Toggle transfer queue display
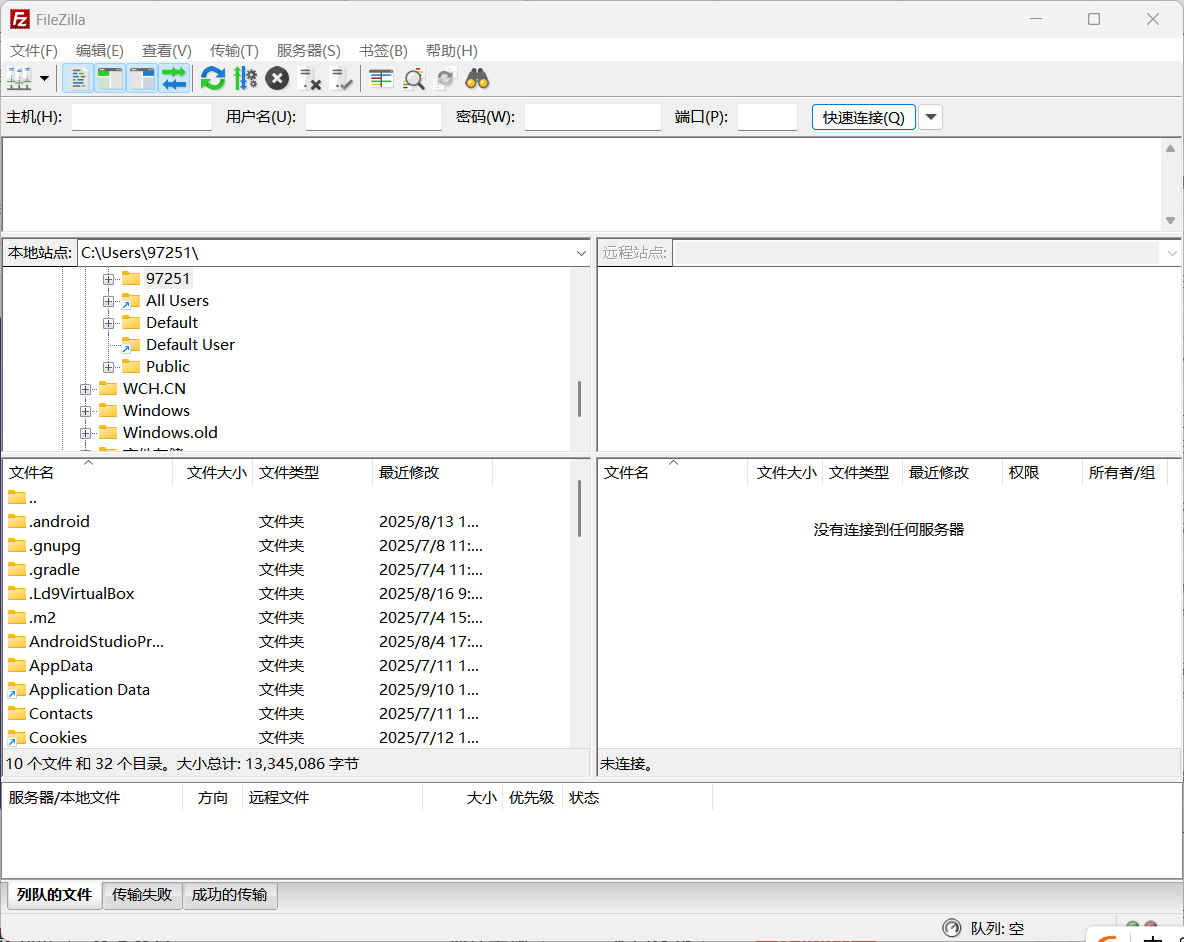 click(x=174, y=78)
